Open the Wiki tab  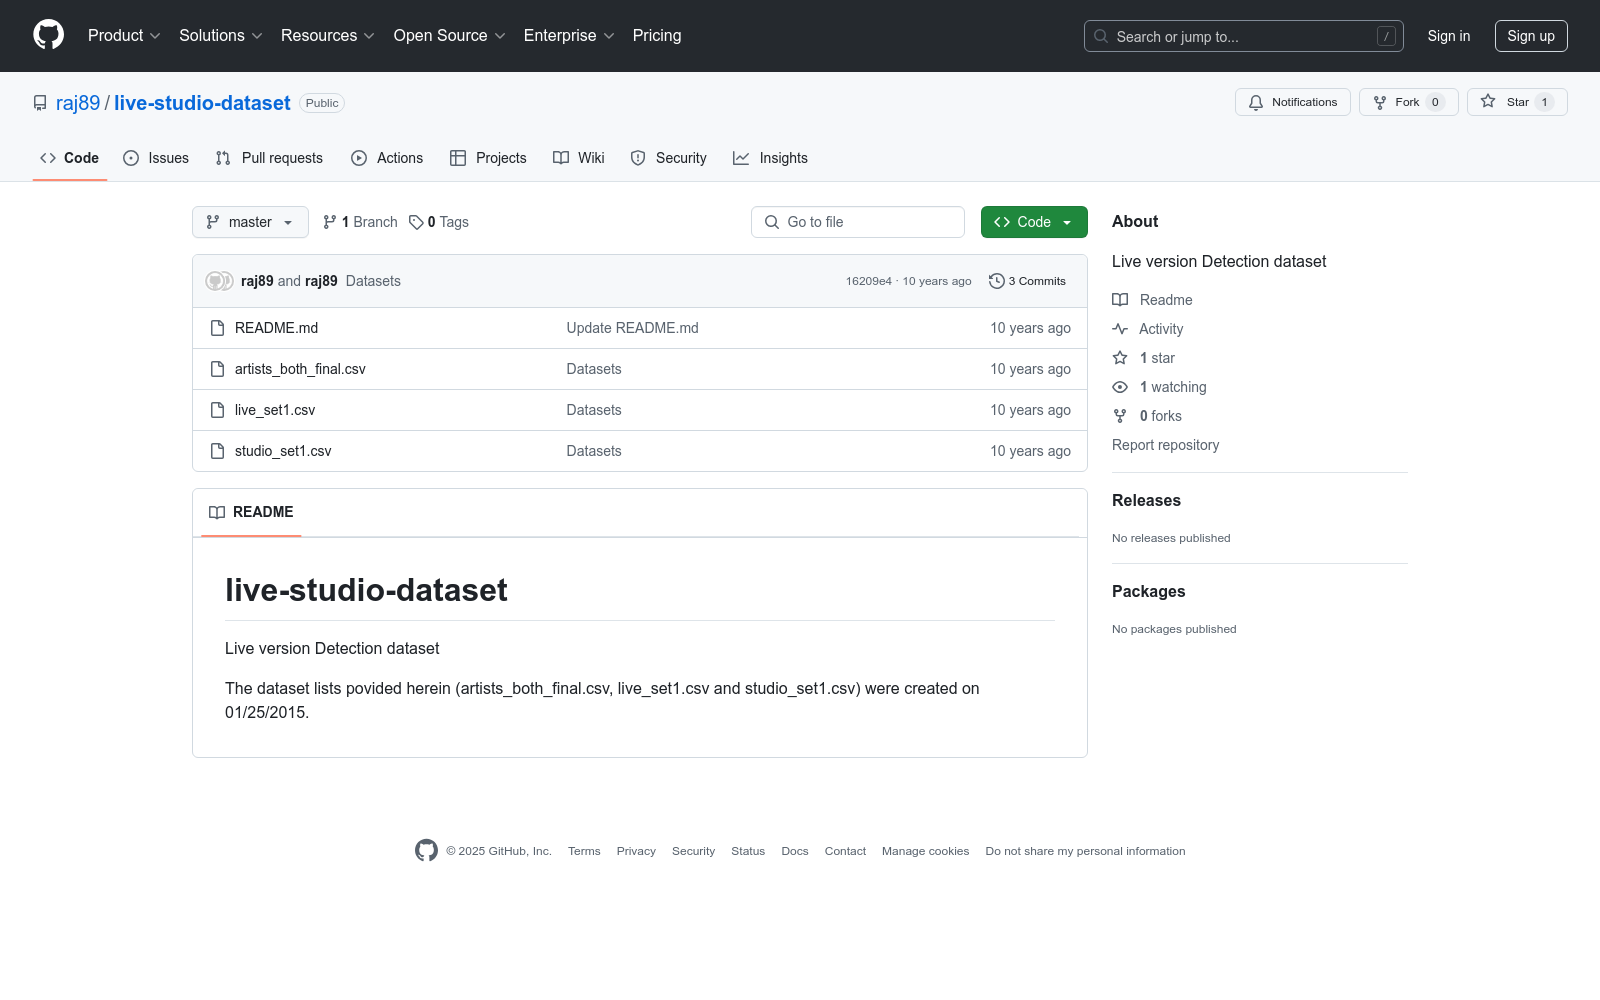[579, 158]
